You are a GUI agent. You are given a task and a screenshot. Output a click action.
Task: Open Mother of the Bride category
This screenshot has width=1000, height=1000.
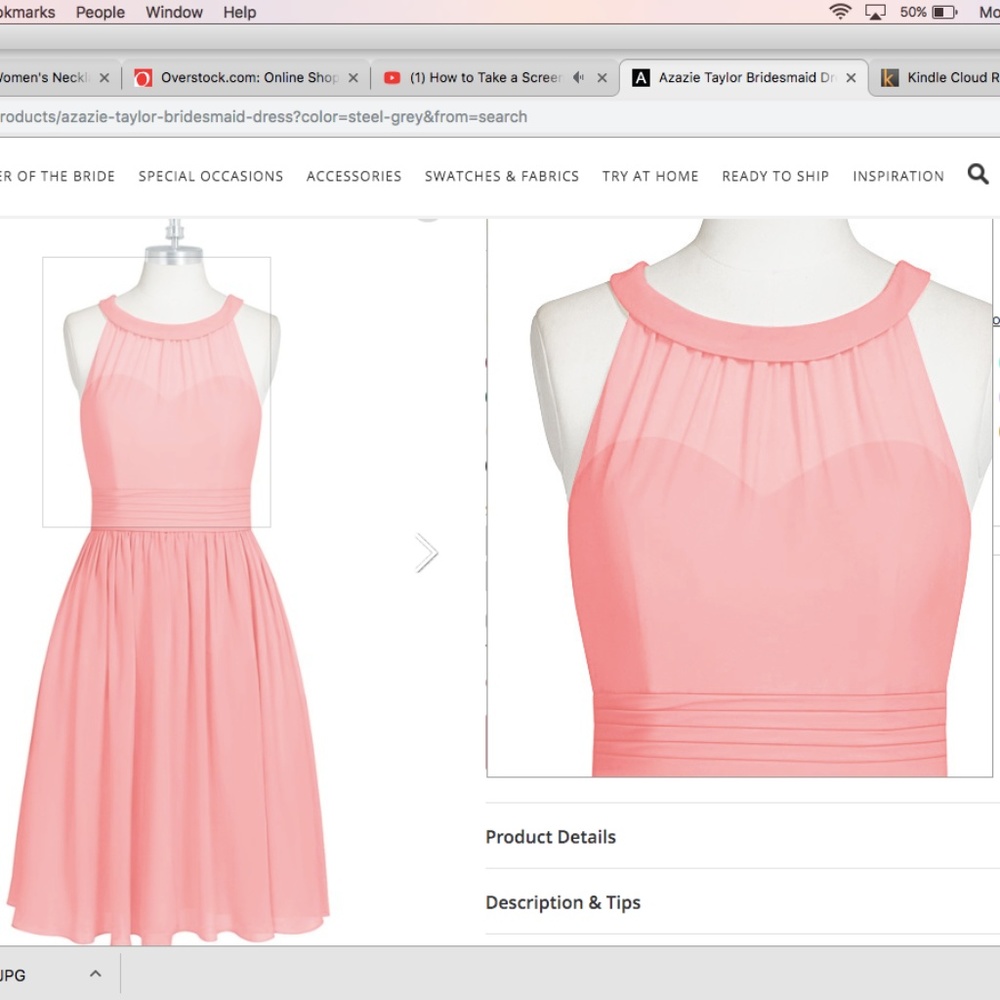[x=57, y=176]
